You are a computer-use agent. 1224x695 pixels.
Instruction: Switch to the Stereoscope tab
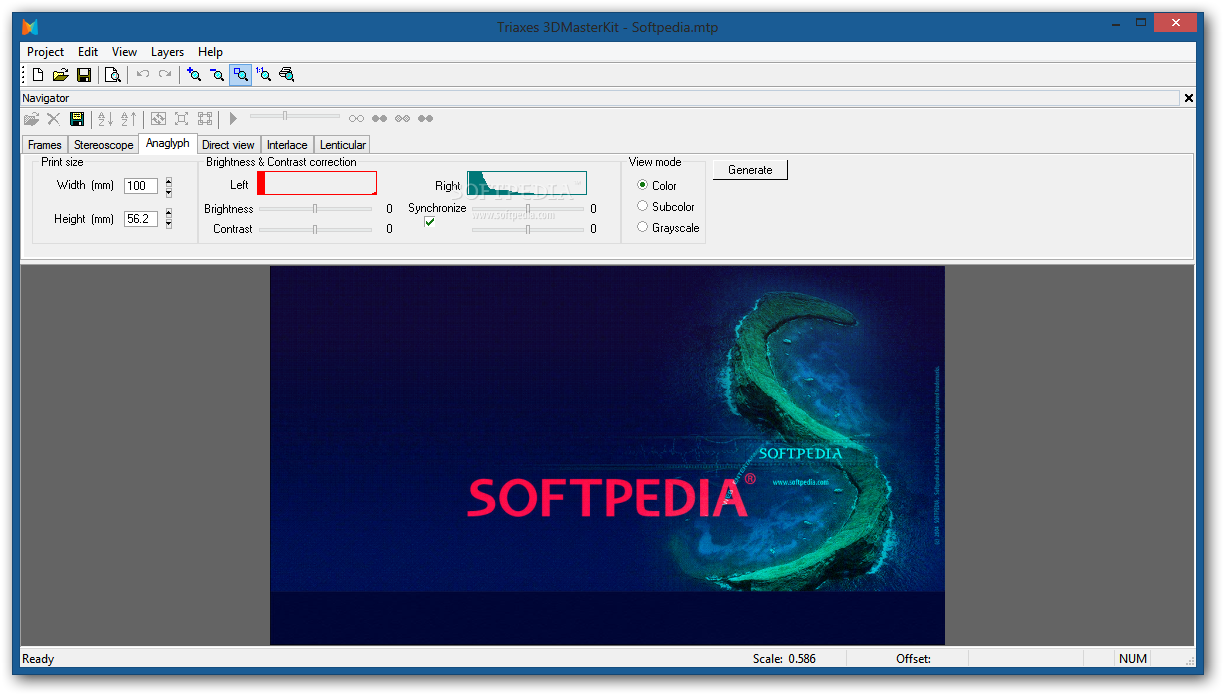pos(103,145)
